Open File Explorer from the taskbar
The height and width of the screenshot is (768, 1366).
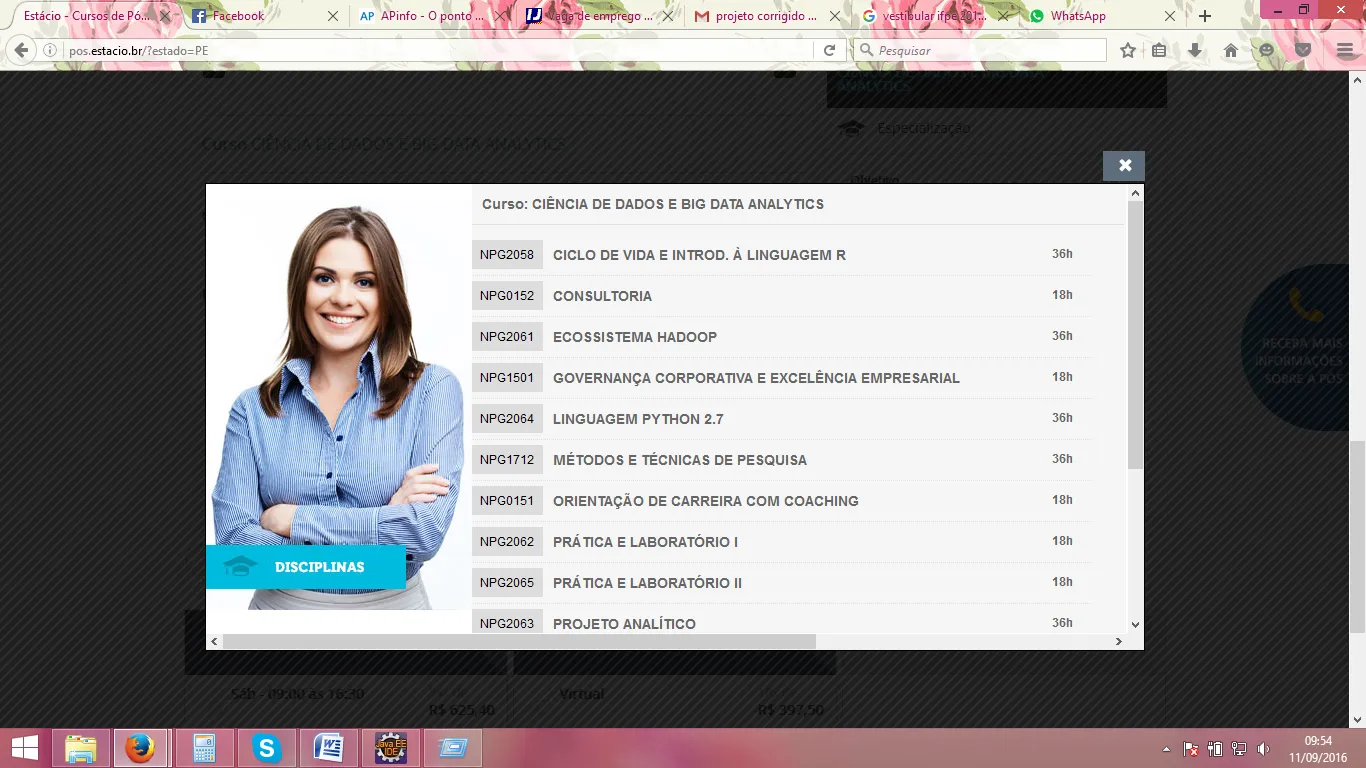80,748
